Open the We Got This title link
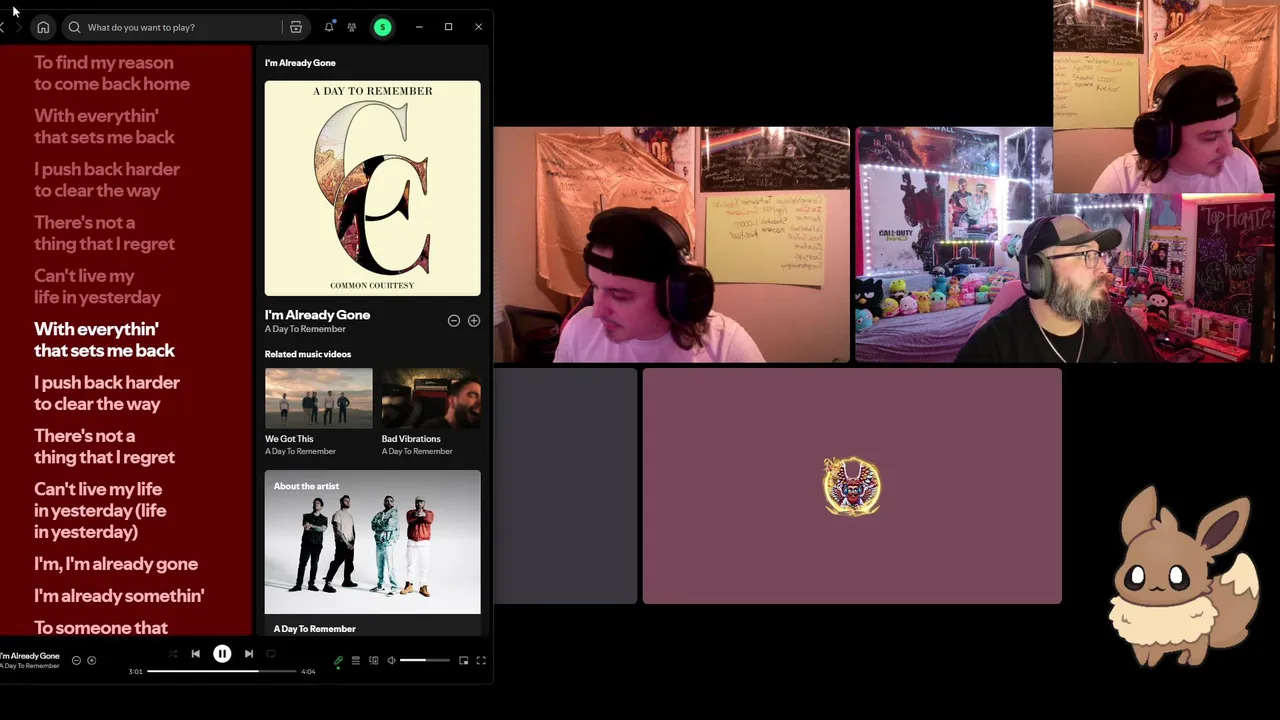The width and height of the screenshot is (1280, 720). (289, 439)
